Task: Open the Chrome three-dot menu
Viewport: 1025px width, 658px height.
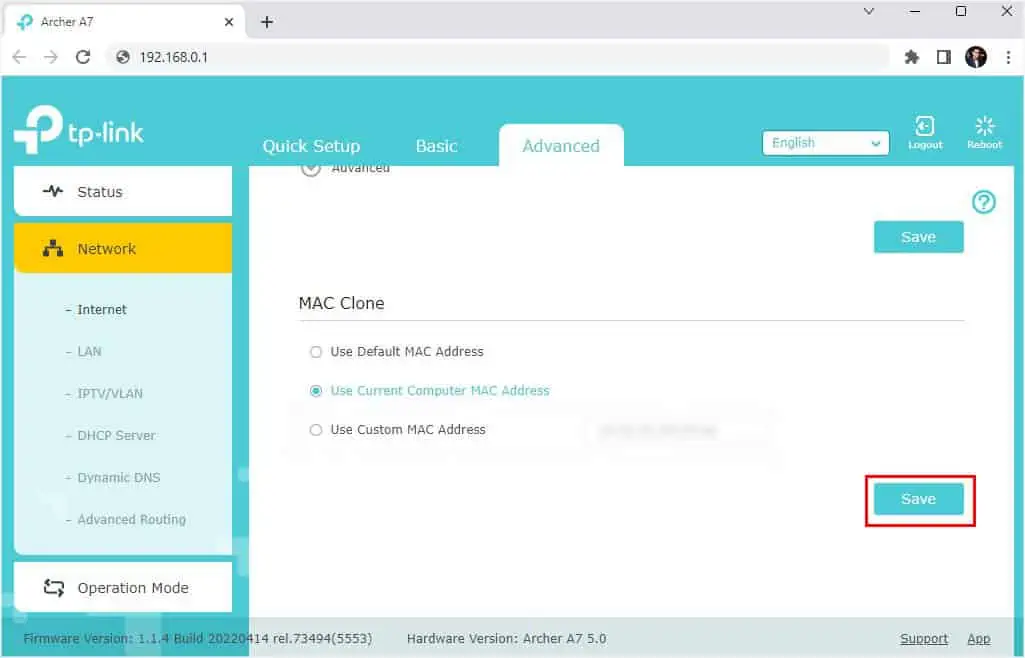Action: click(x=1008, y=57)
